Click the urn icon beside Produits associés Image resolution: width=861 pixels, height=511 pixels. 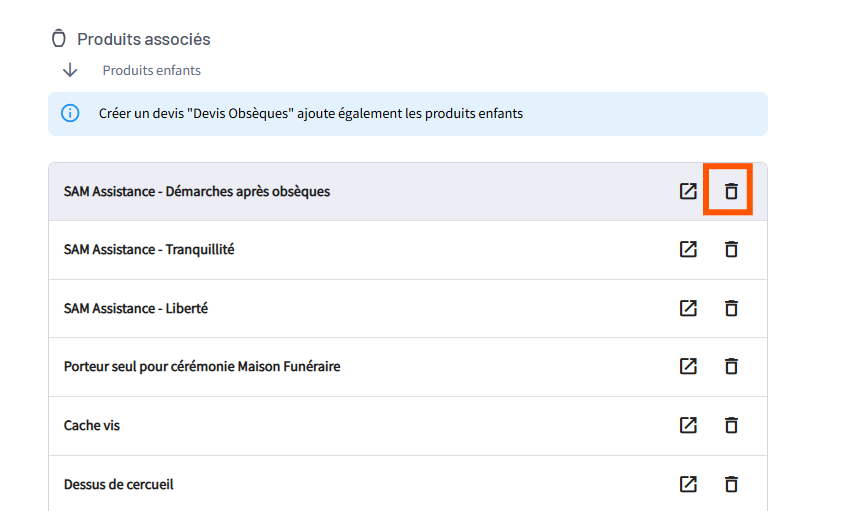pos(59,38)
